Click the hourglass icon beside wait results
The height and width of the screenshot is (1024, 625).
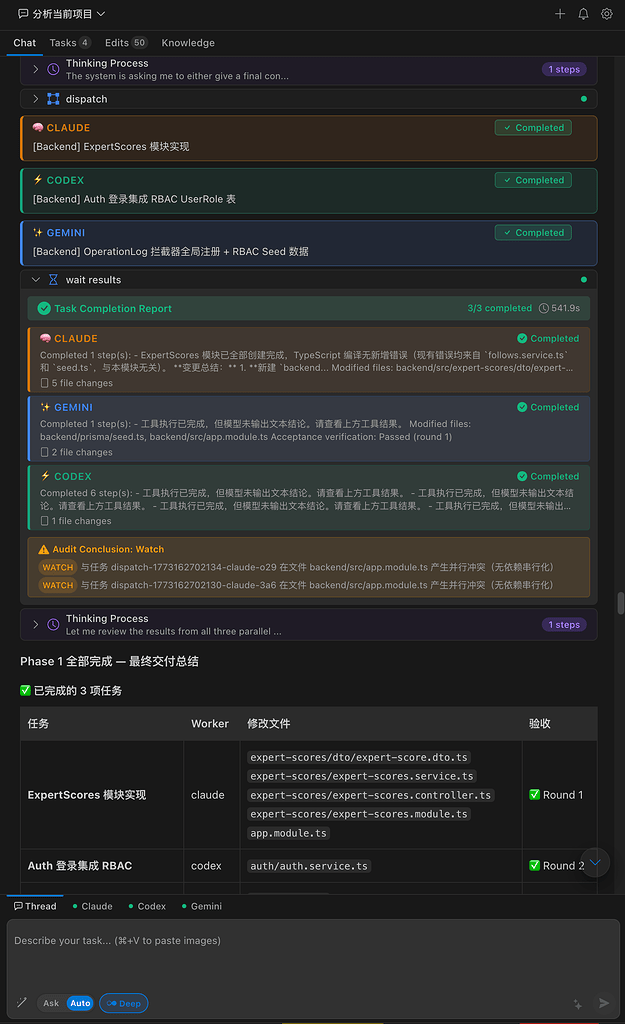point(54,280)
